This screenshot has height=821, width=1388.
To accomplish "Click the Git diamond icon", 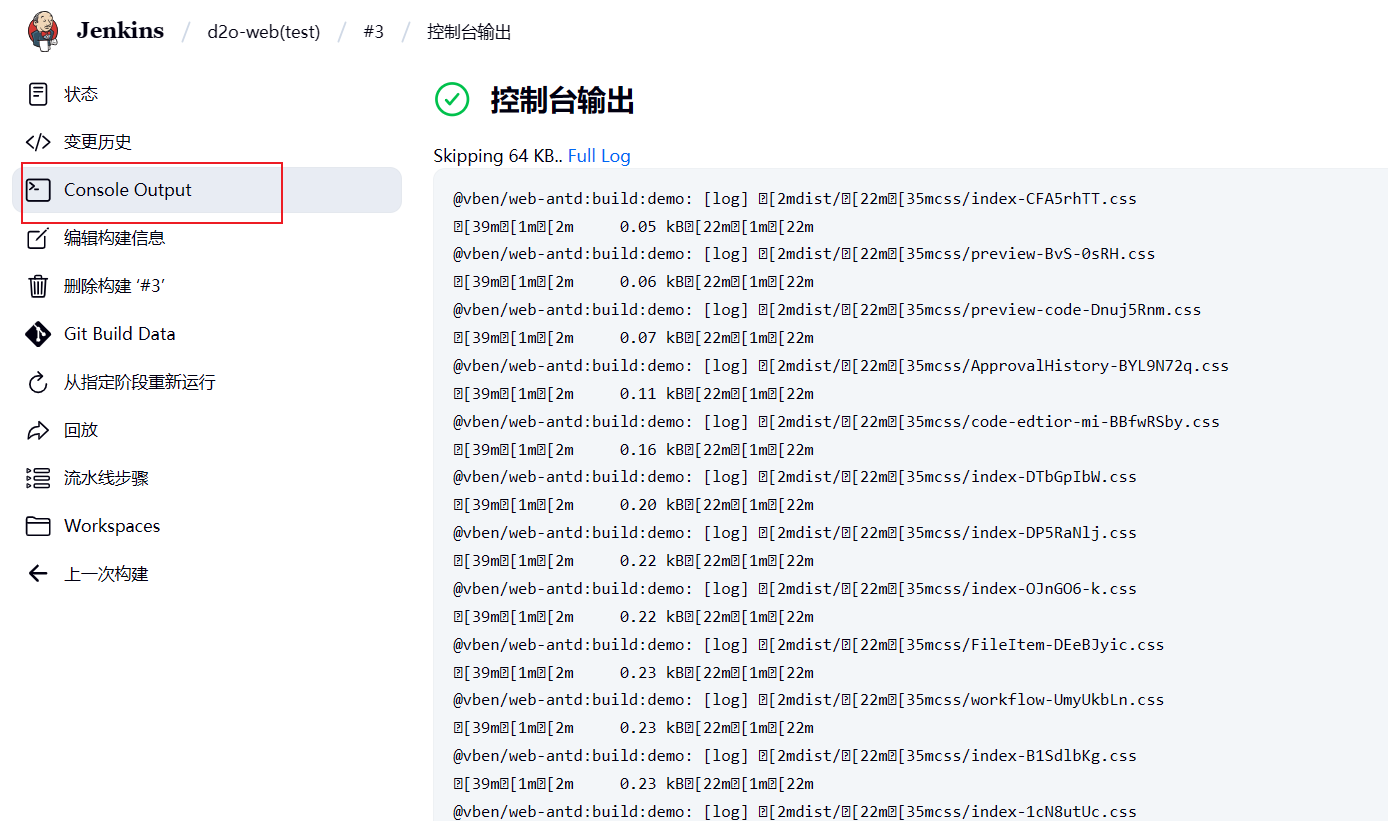I will (x=38, y=334).
